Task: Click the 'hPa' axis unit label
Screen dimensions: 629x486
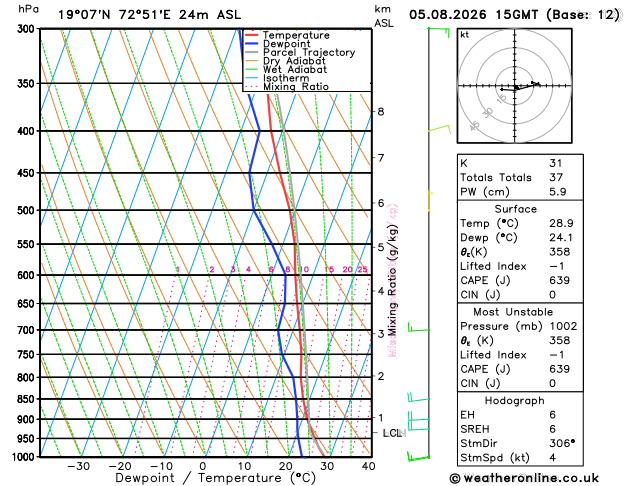Action: 28,9
